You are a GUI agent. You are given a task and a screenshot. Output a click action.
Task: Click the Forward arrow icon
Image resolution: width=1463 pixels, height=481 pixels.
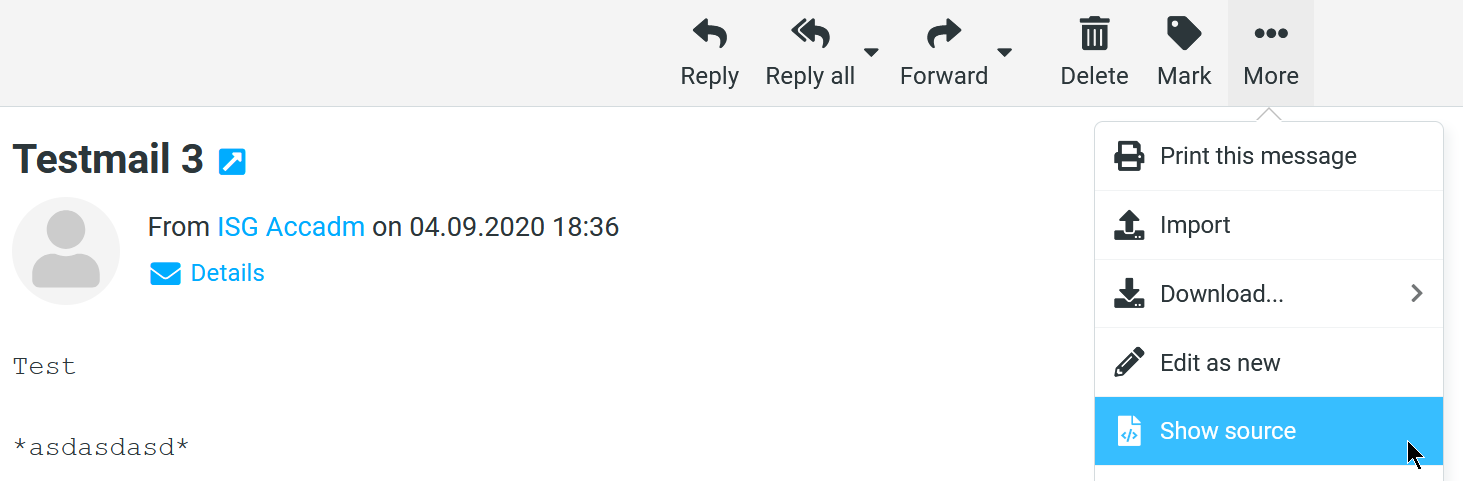[x=944, y=35]
